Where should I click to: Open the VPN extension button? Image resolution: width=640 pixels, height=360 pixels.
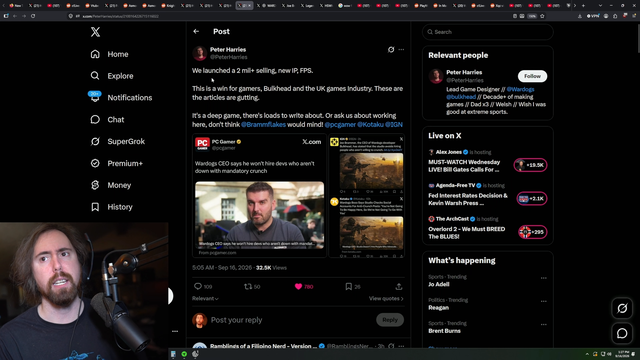593,16
